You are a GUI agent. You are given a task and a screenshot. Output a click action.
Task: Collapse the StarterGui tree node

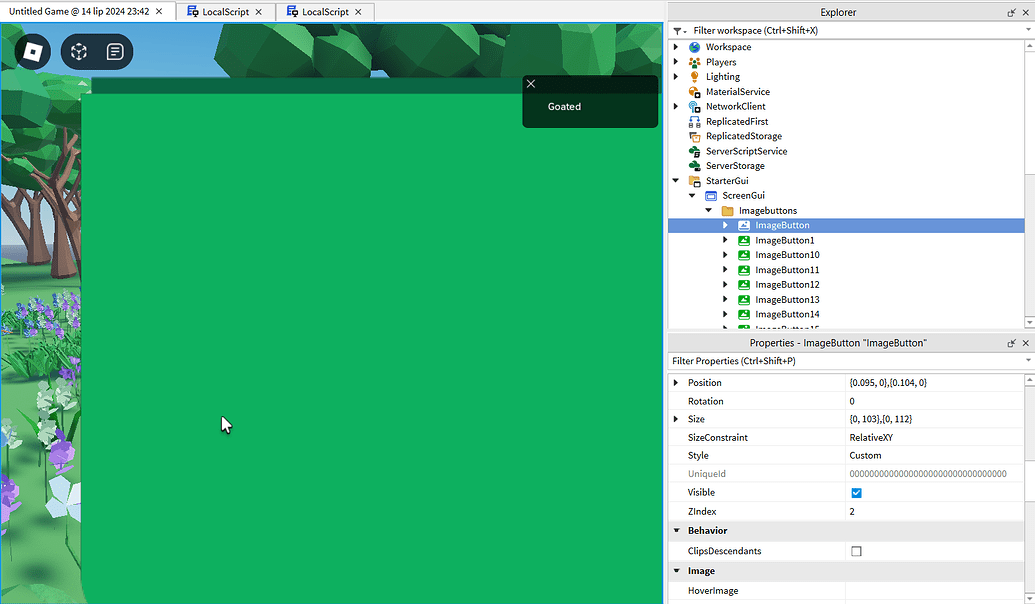click(676, 180)
